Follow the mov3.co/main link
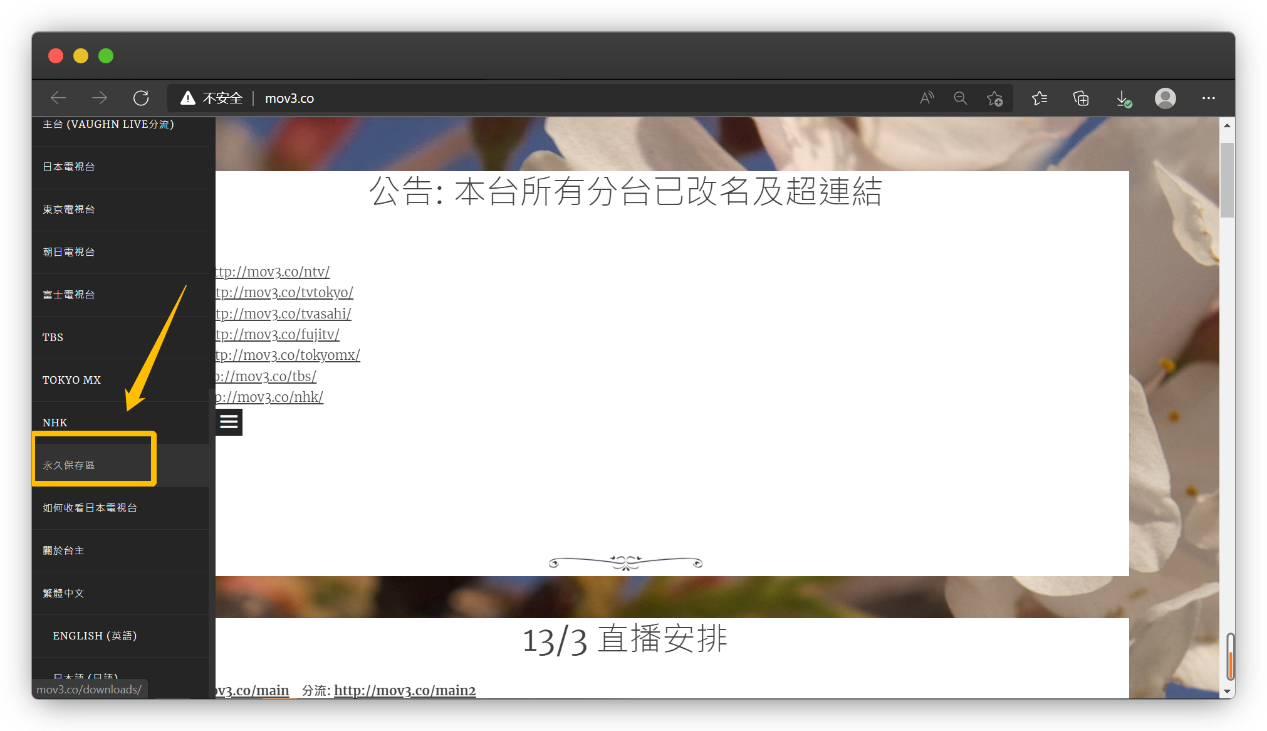 coord(253,690)
